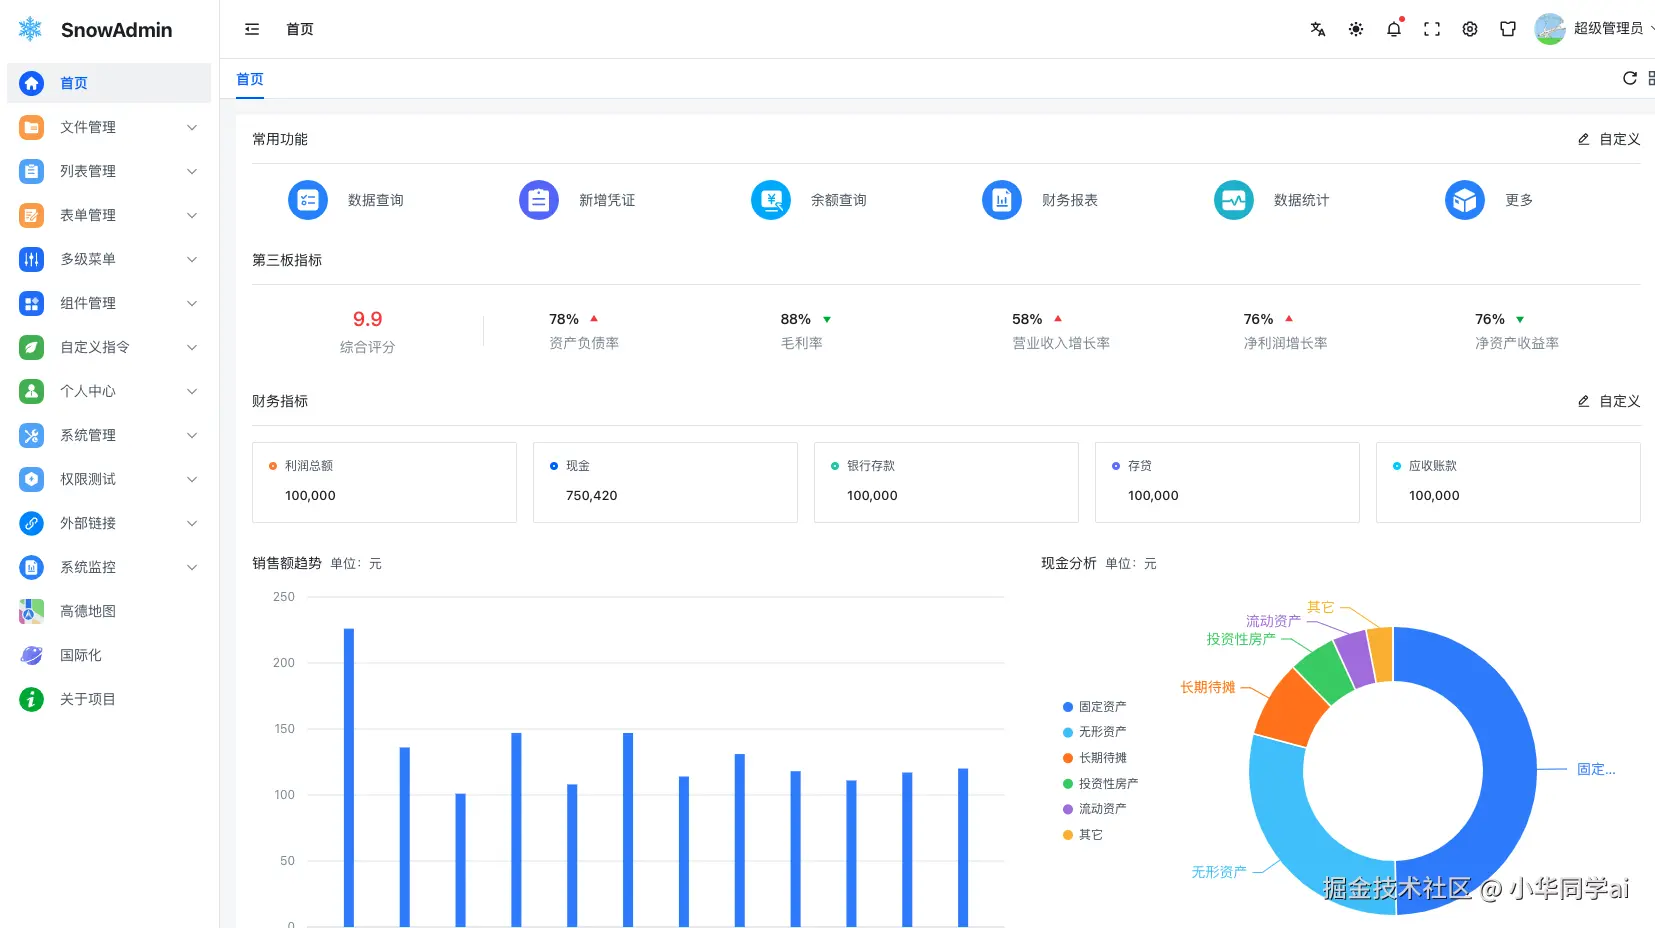This screenshot has width=1655, height=928.
Task: Select the 应收账款 card
Action: 1508,482
